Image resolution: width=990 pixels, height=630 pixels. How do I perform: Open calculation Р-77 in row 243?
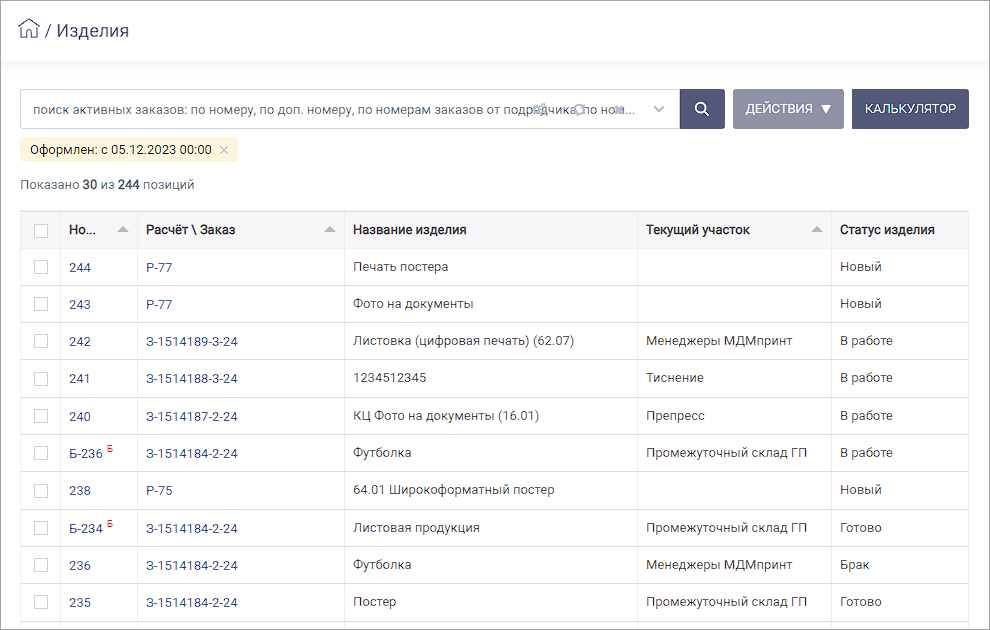159,305
